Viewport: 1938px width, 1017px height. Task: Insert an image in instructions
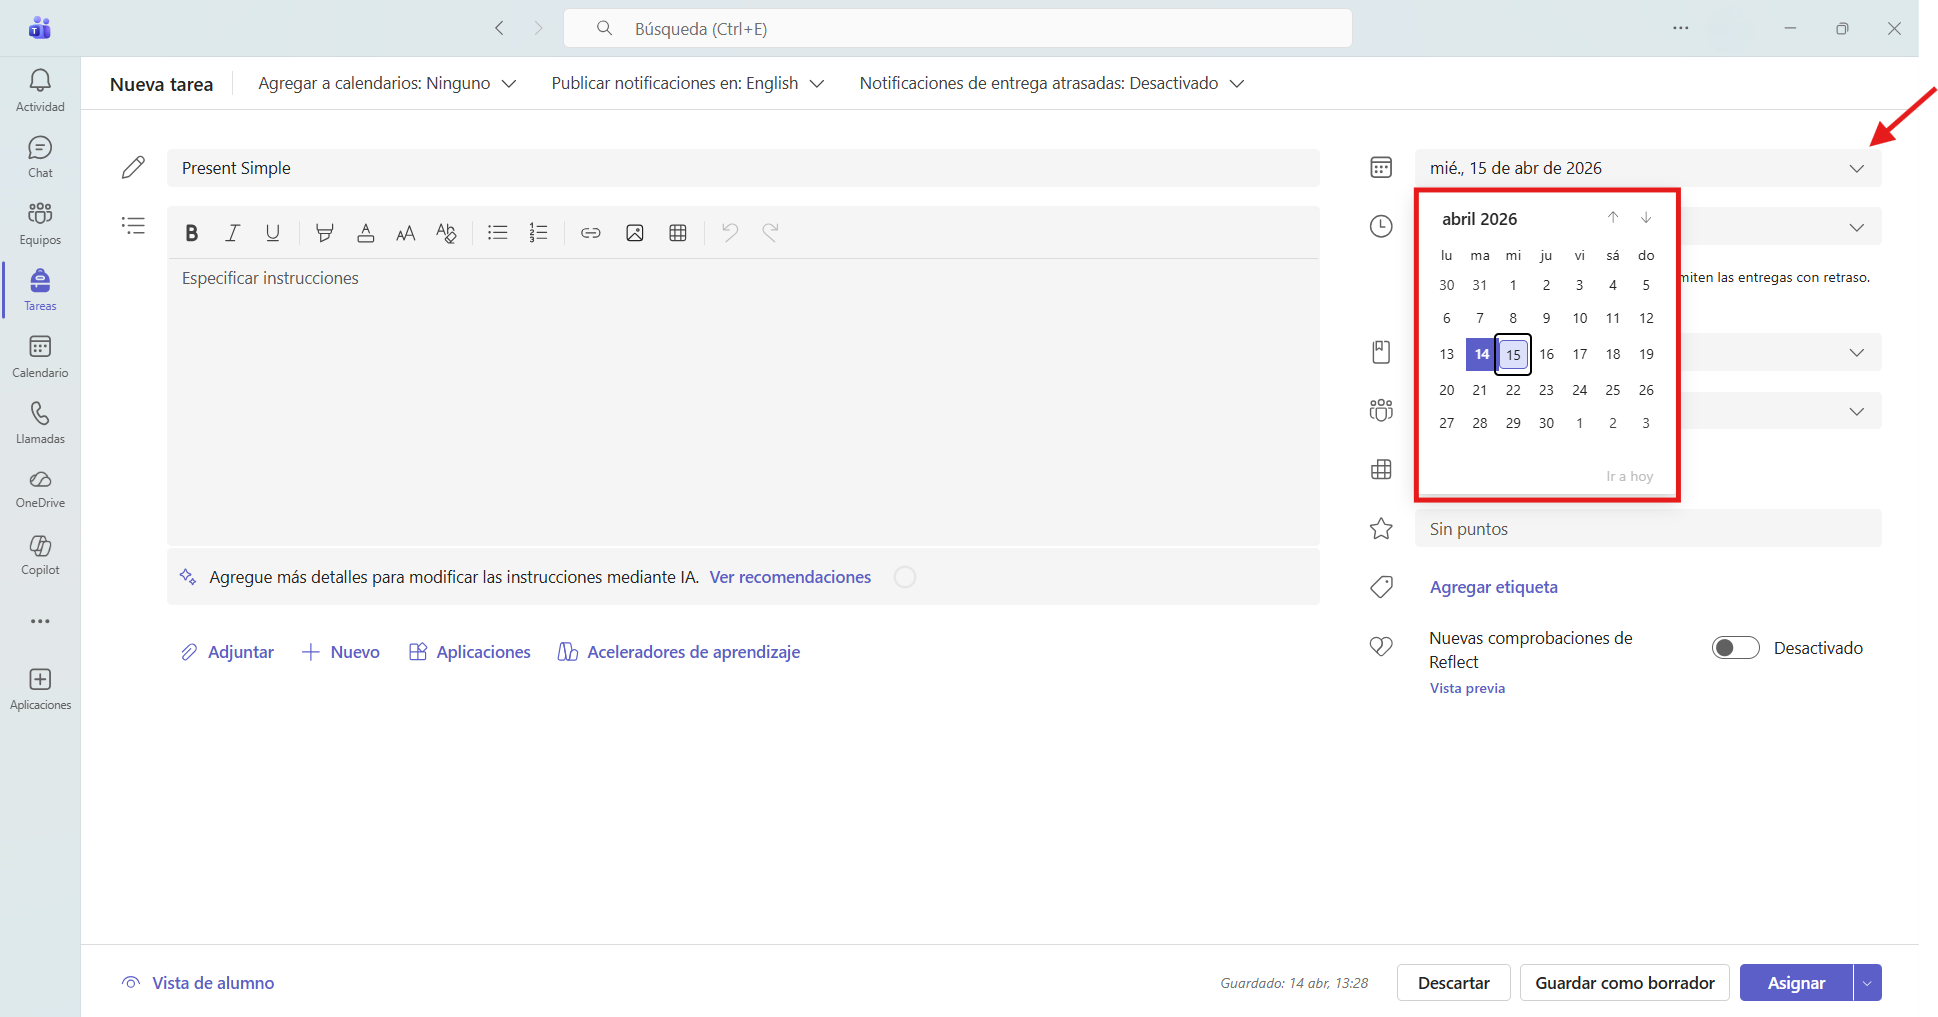pos(634,233)
